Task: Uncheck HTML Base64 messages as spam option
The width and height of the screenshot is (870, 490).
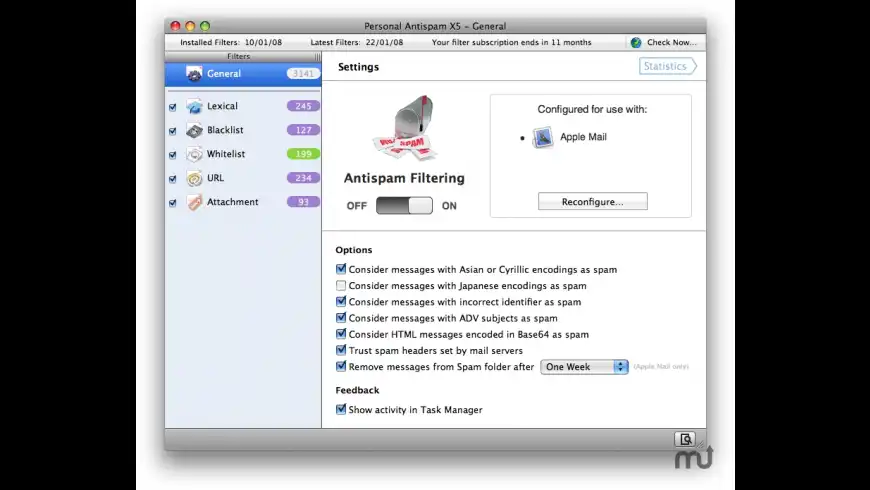Action: click(x=341, y=334)
